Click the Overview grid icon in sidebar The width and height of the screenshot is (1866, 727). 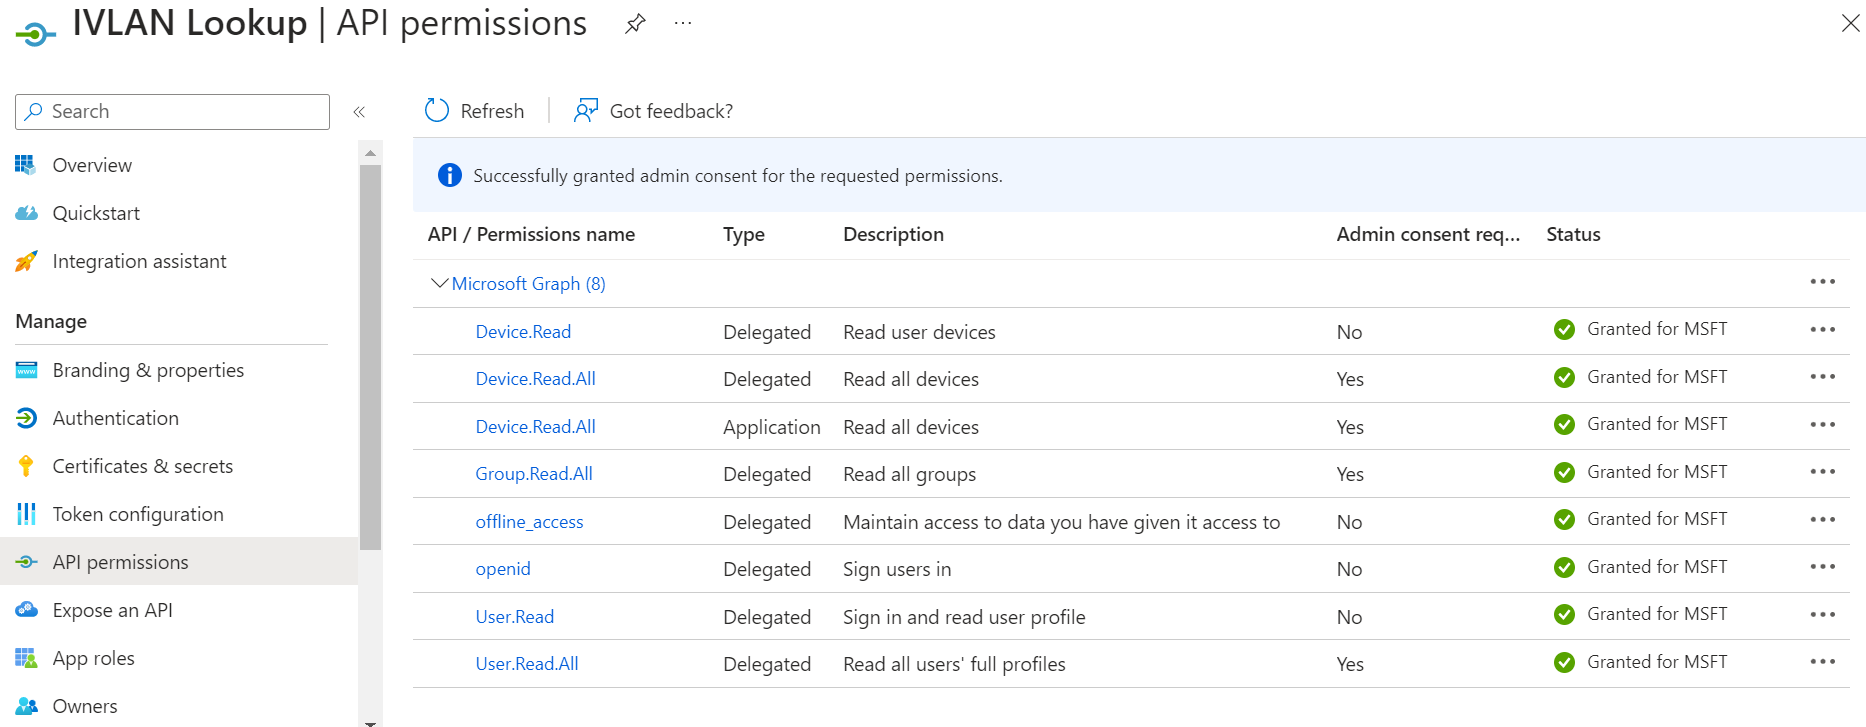[26, 165]
